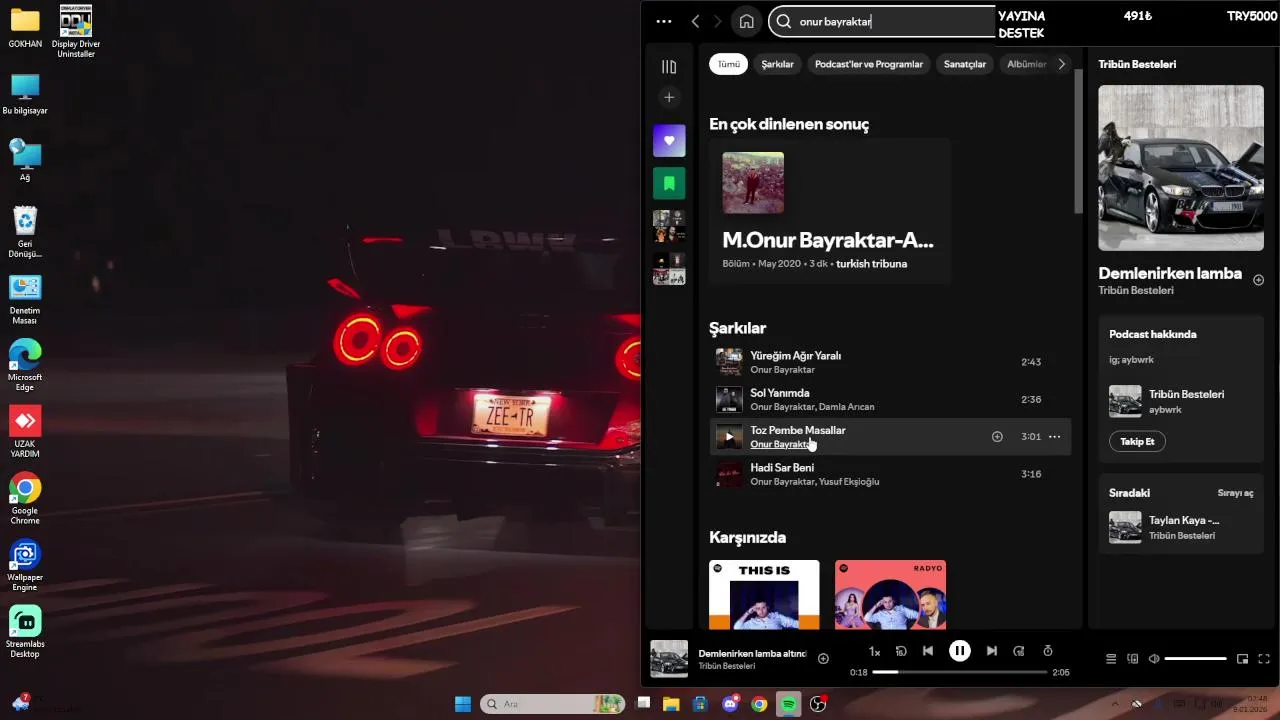Go back with the Spotify back arrow
Screen dimensions: 1280x720
(695, 21)
